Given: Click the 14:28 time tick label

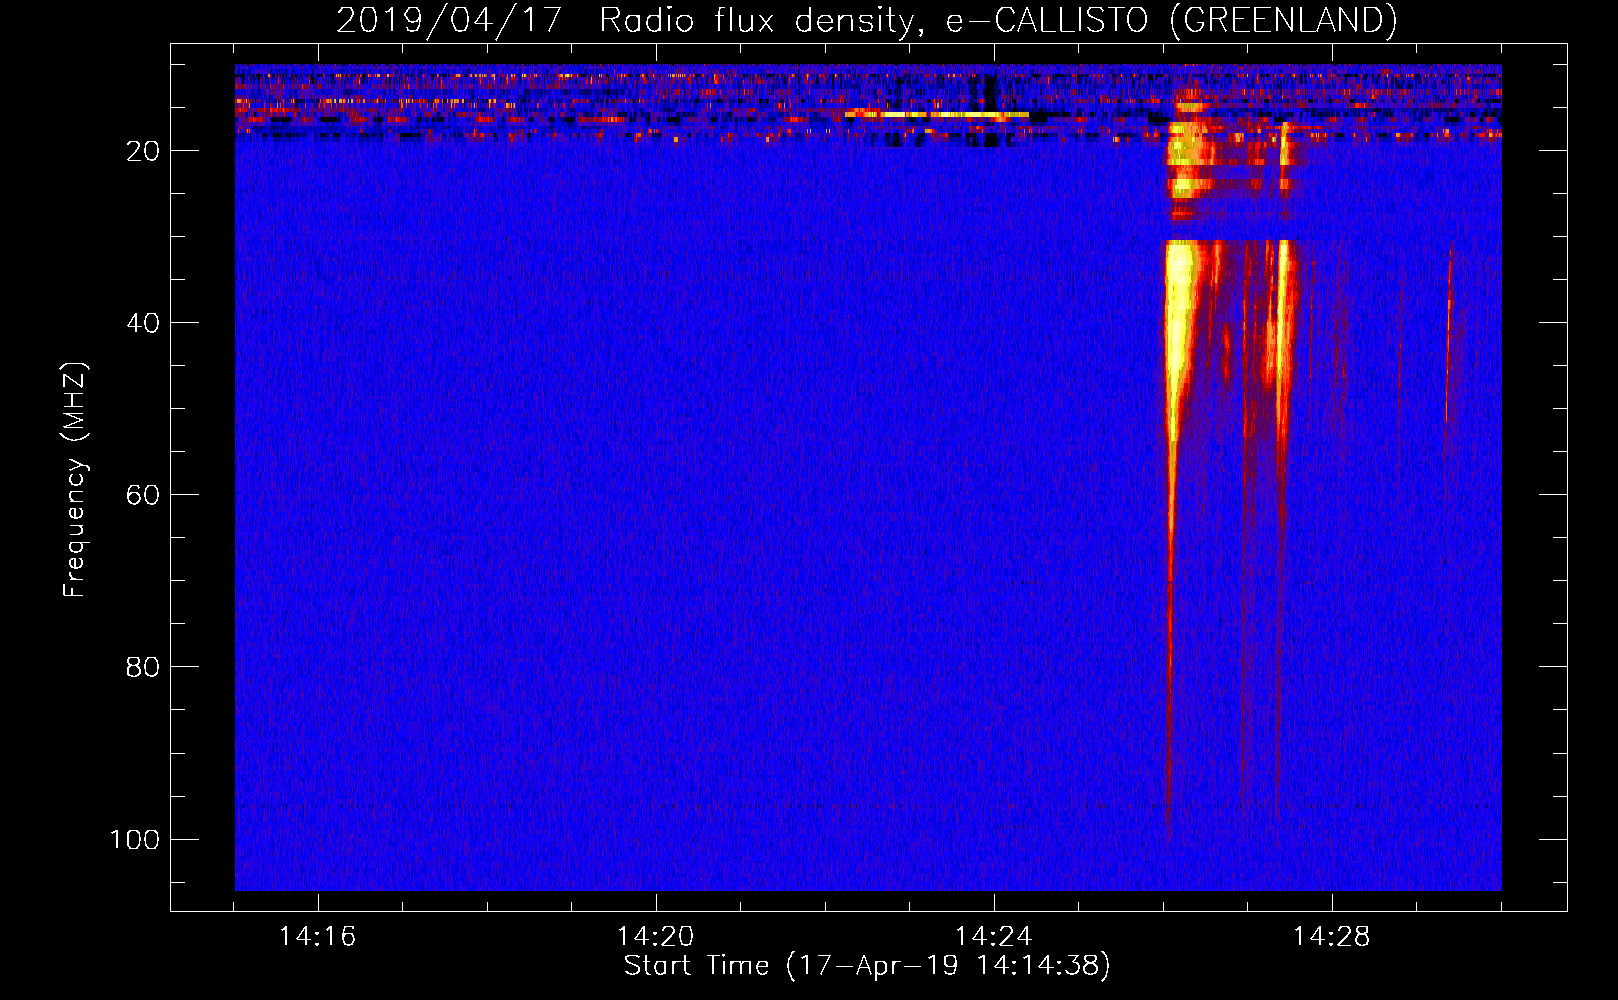Looking at the screenshot, I should point(1331,937).
